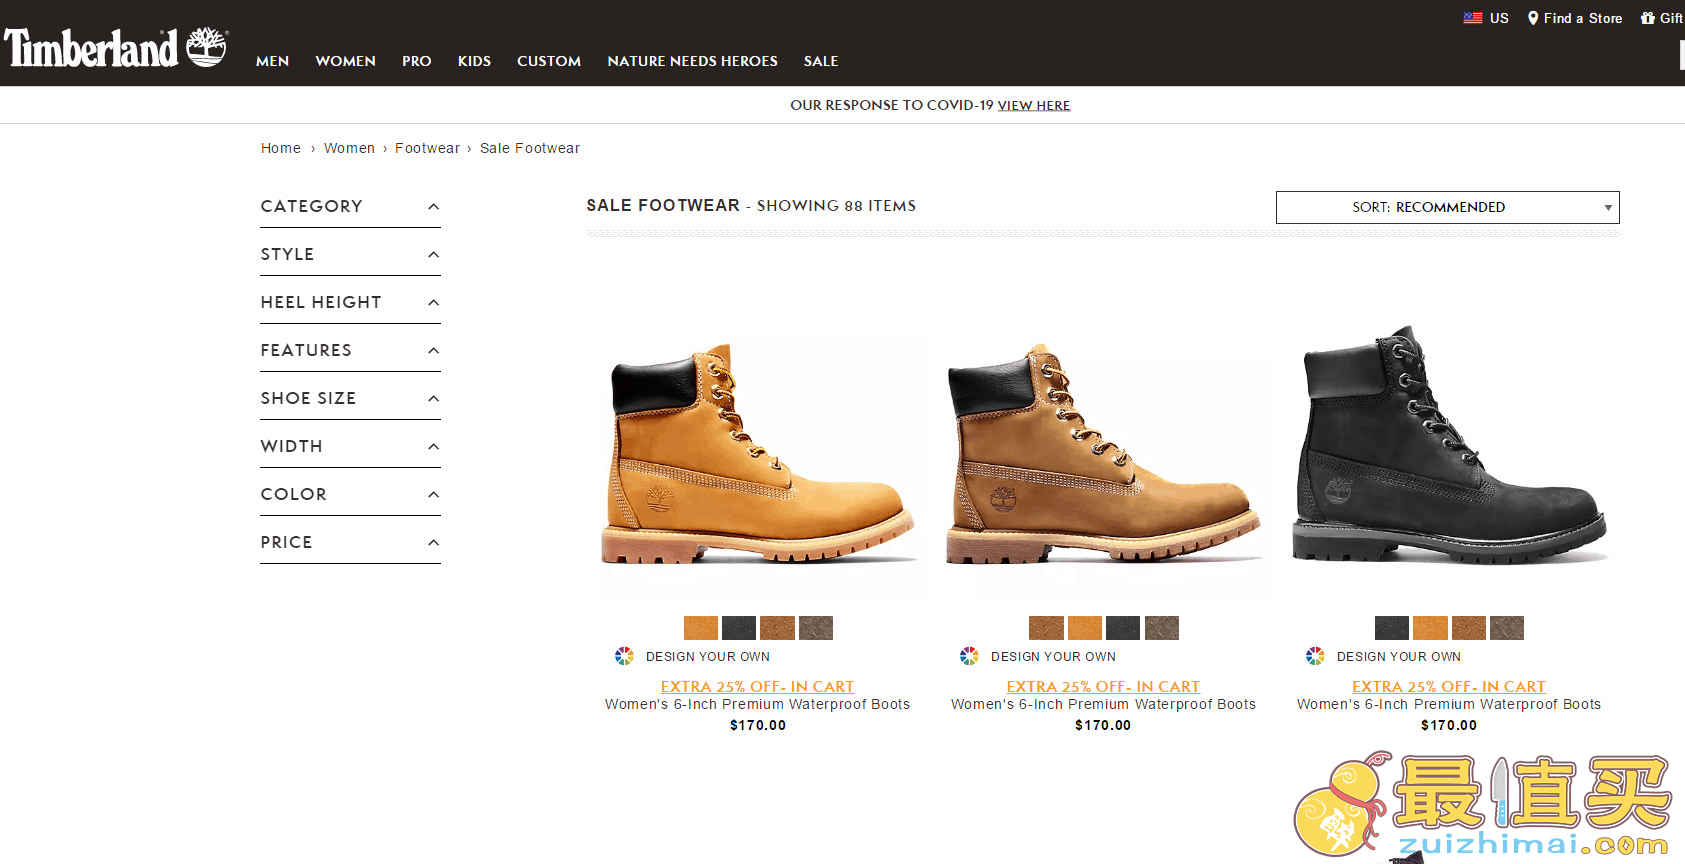Screen dimensions: 1685x864
Task: Open the Sort: Recommended dropdown
Action: (x=1447, y=207)
